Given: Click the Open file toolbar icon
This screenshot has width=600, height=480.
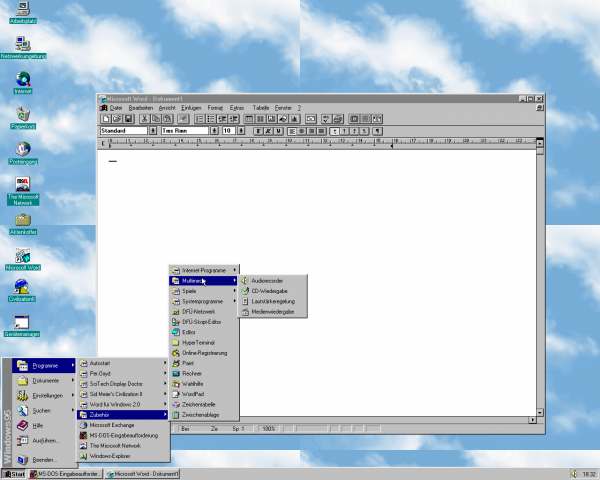Looking at the screenshot, I should pos(117,119).
